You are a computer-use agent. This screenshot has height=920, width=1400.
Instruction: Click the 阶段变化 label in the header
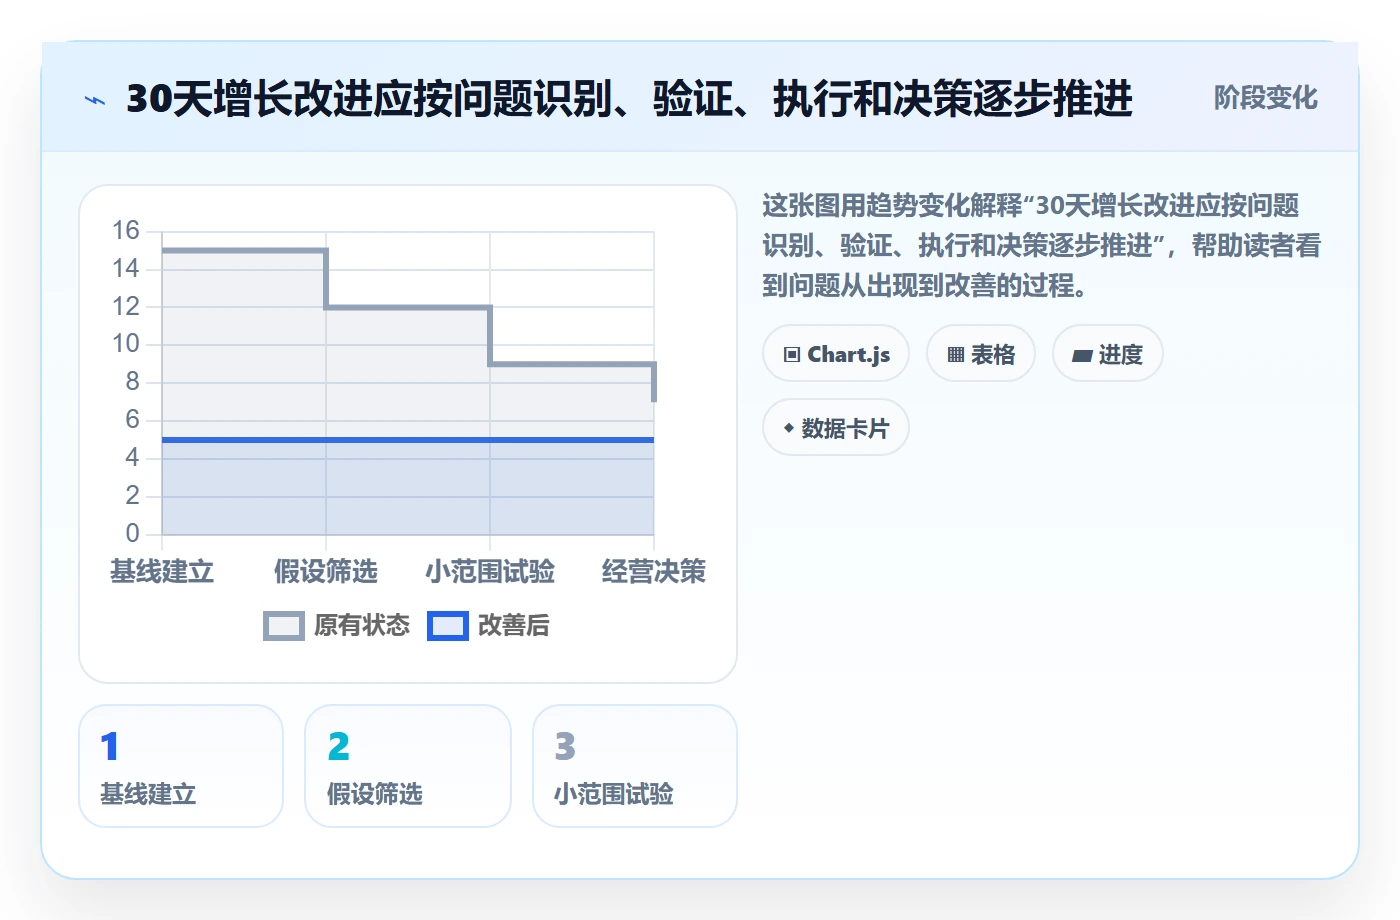(x=1266, y=98)
